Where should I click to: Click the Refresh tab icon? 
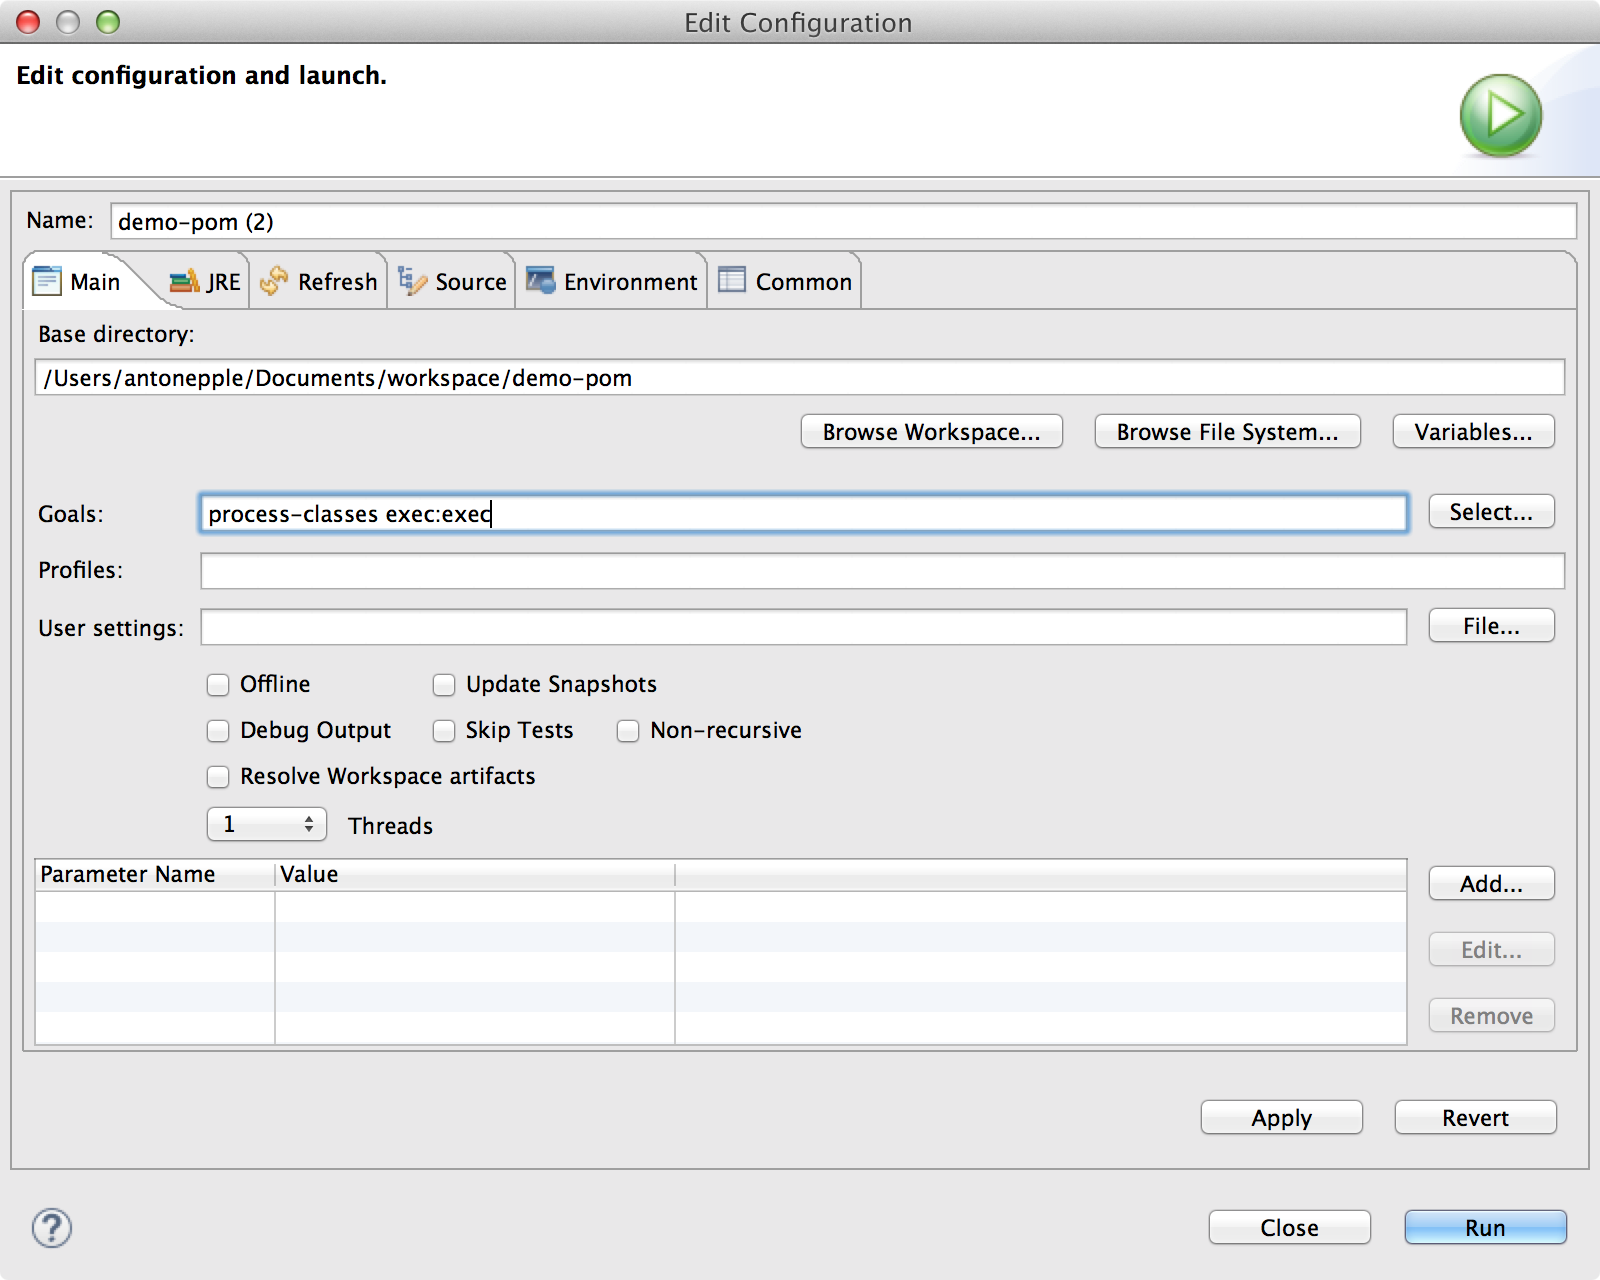273,282
